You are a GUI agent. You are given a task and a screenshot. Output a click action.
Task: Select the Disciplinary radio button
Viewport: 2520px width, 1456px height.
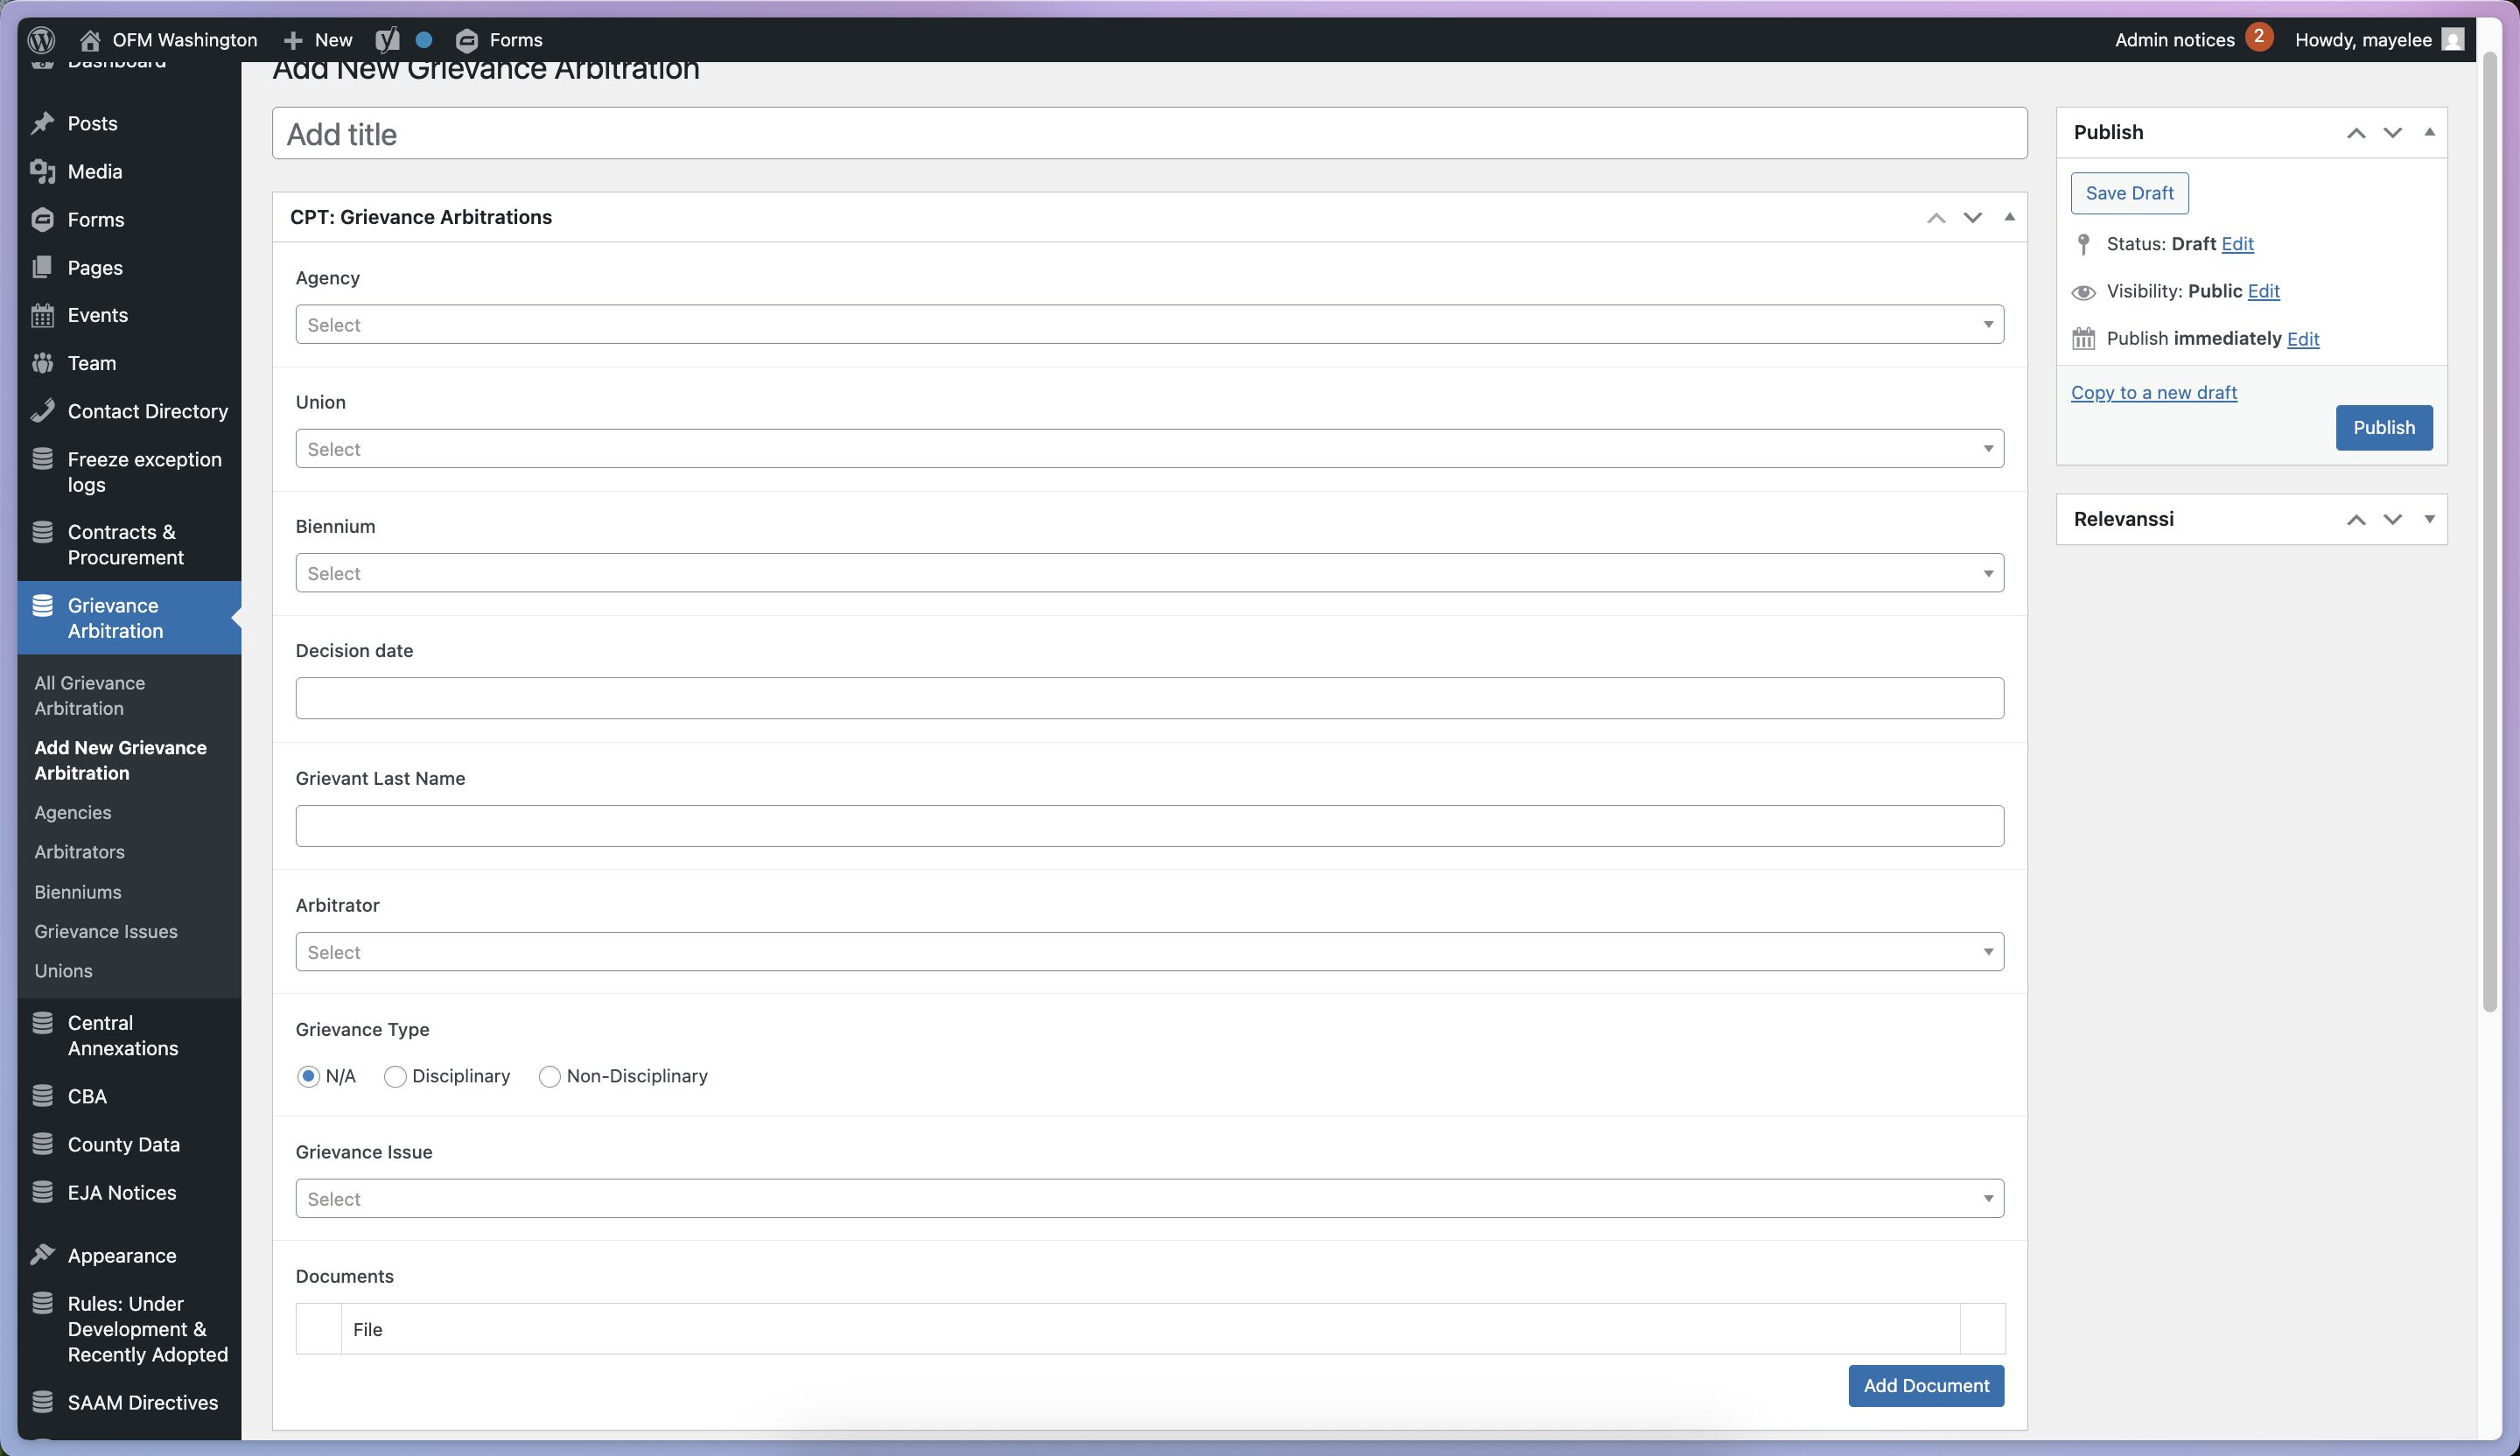395,1076
